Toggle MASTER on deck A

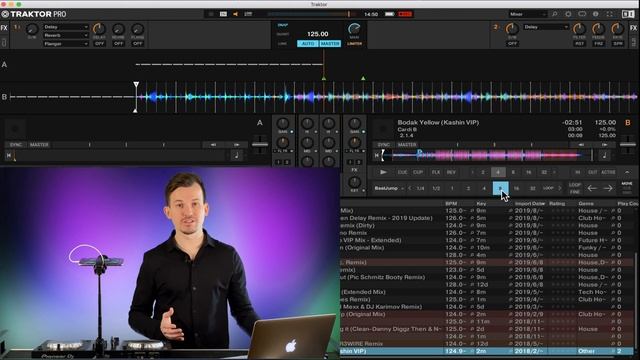(39, 144)
